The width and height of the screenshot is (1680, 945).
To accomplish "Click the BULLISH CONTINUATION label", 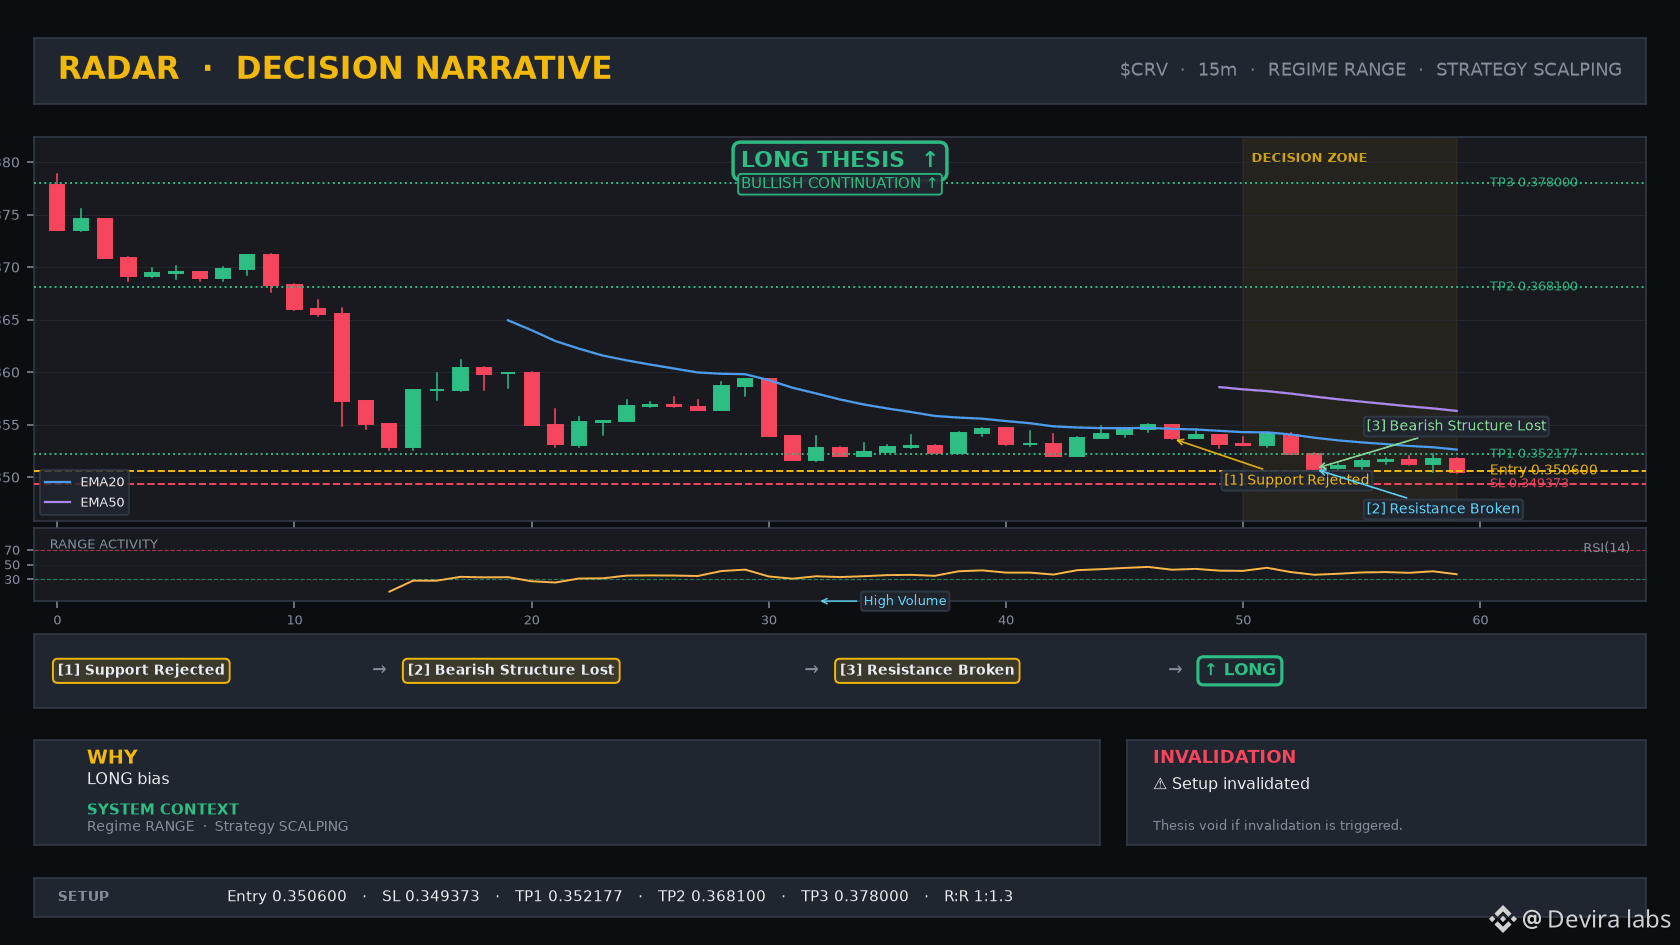I will [x=840, y=184].
